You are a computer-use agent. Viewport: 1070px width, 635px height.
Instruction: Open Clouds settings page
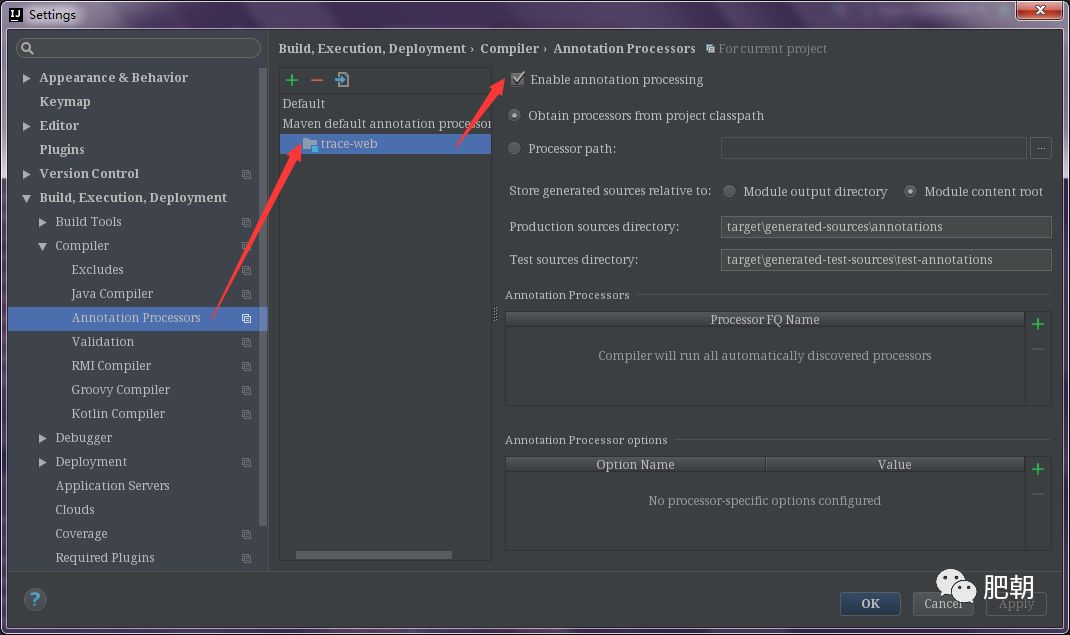tap(75, 510)
